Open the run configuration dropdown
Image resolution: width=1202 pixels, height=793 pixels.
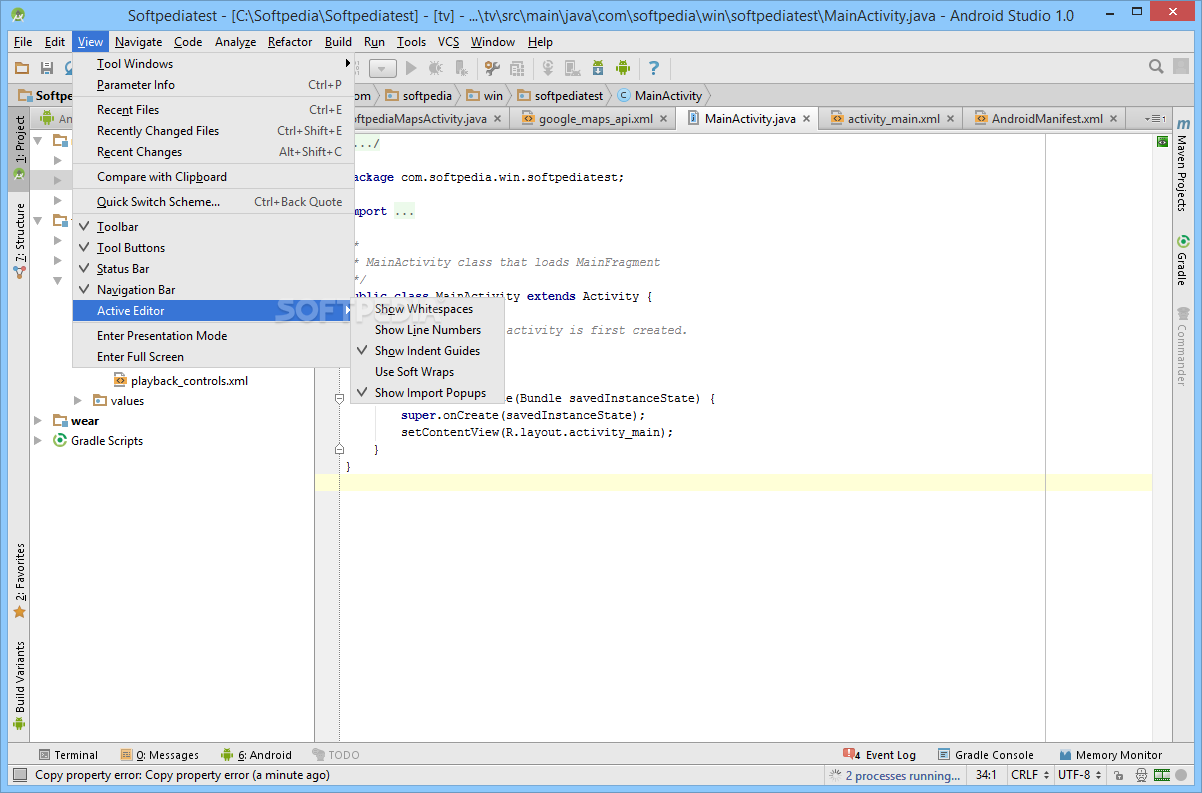pos(383,68)
